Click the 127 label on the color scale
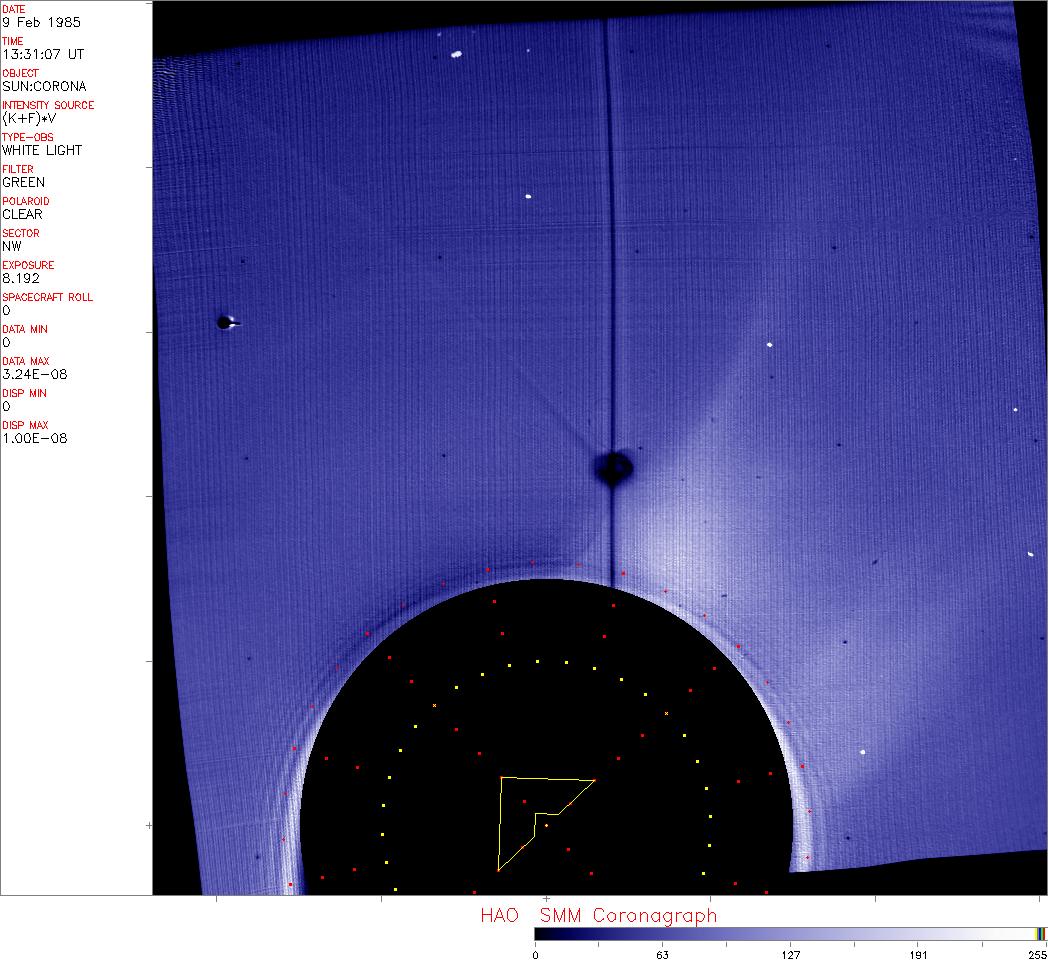Screen dimensions: 1048x960 [x=791, y=955]
